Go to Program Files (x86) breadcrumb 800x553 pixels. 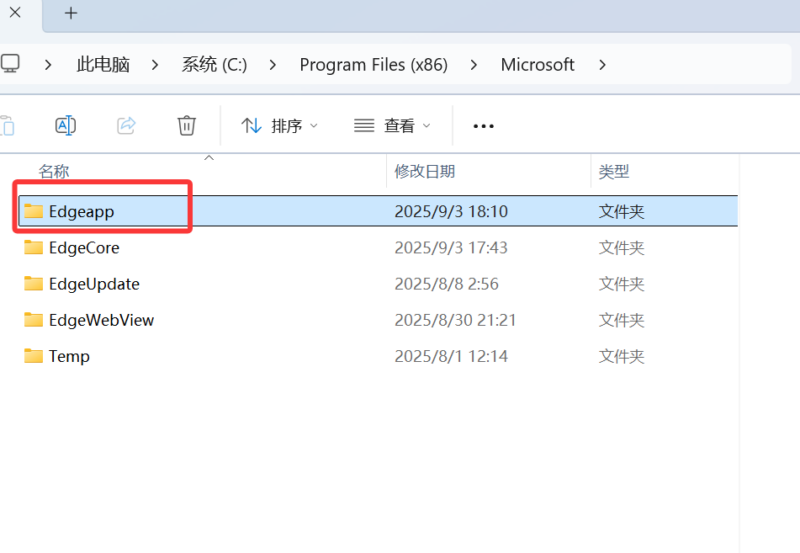coord(373,65)
